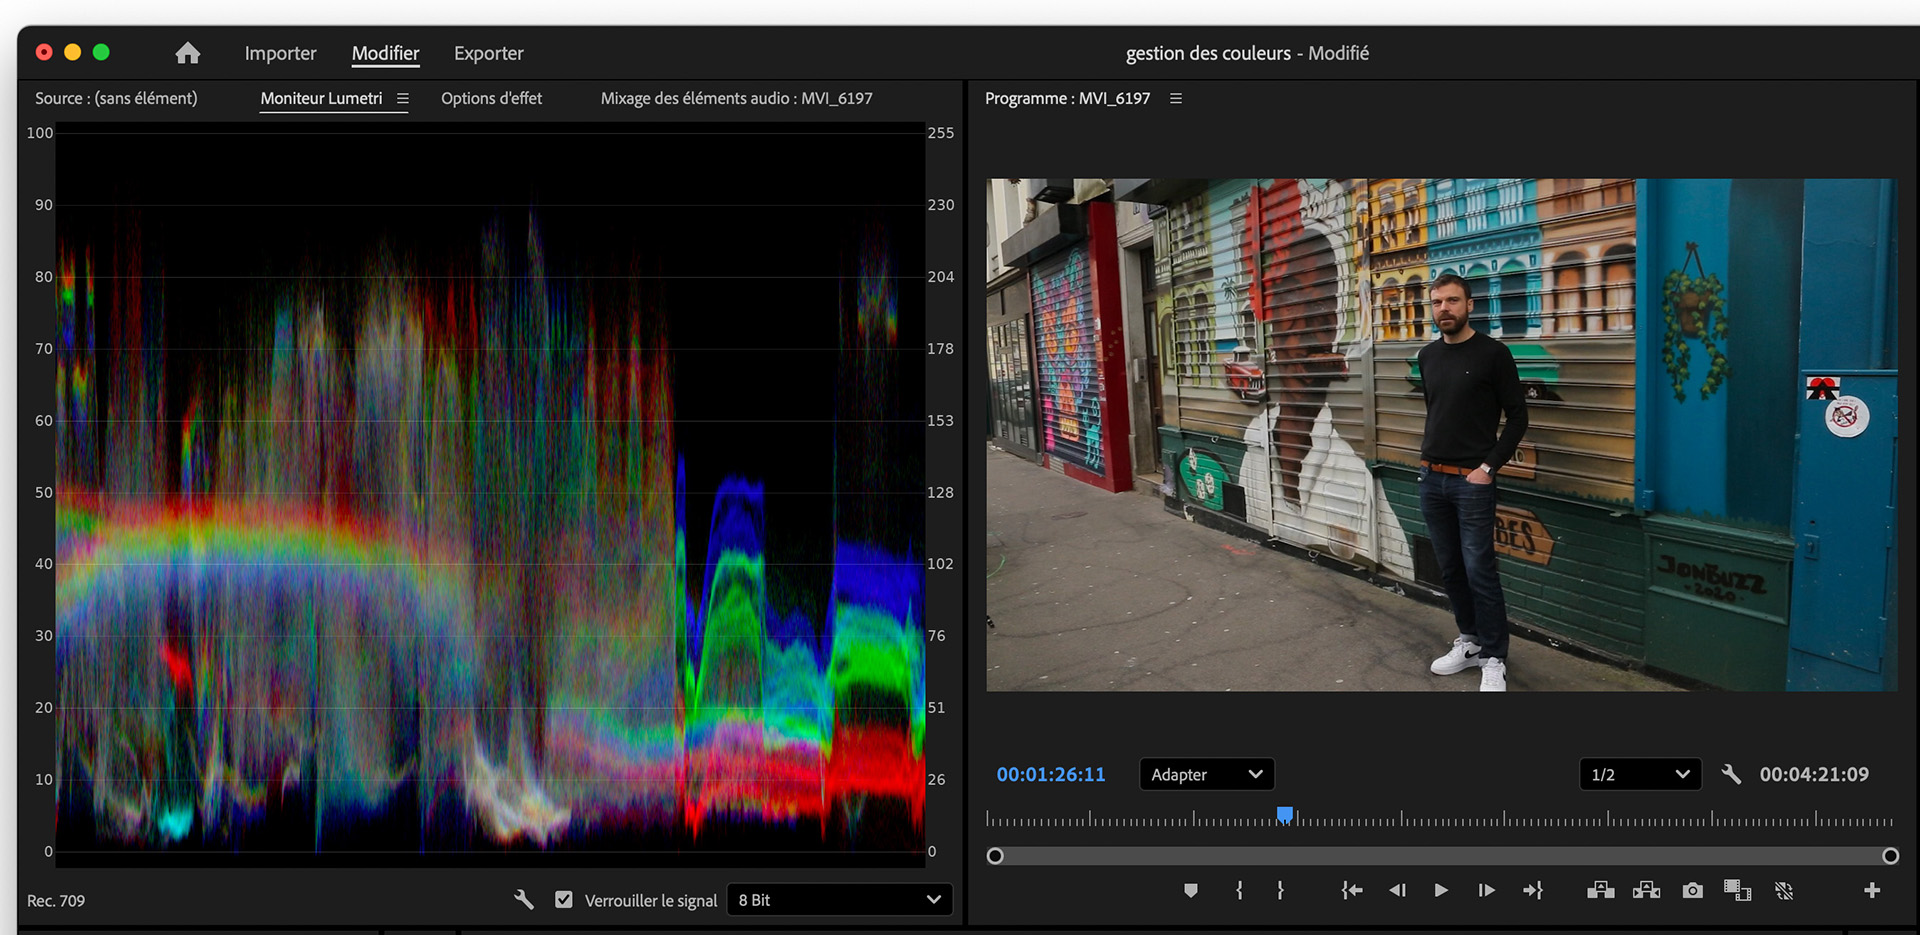Click the blue playhead on the time ruler
The image size is (1920, 935).
[1285, 815]
